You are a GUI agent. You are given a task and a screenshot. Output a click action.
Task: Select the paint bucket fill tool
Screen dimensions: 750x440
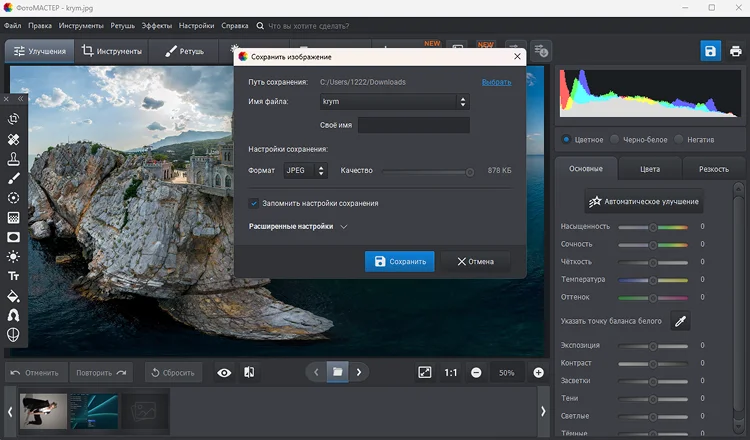point(13,296)
